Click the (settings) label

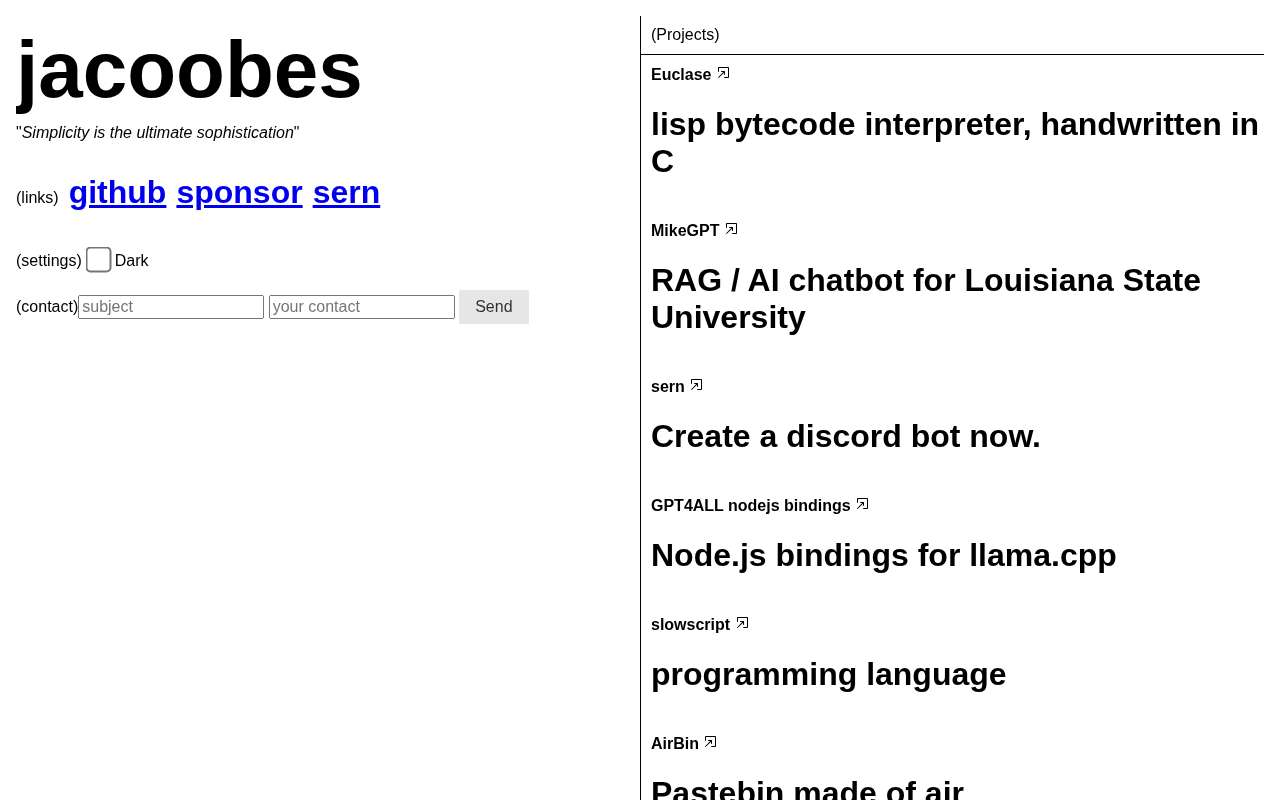49,261
